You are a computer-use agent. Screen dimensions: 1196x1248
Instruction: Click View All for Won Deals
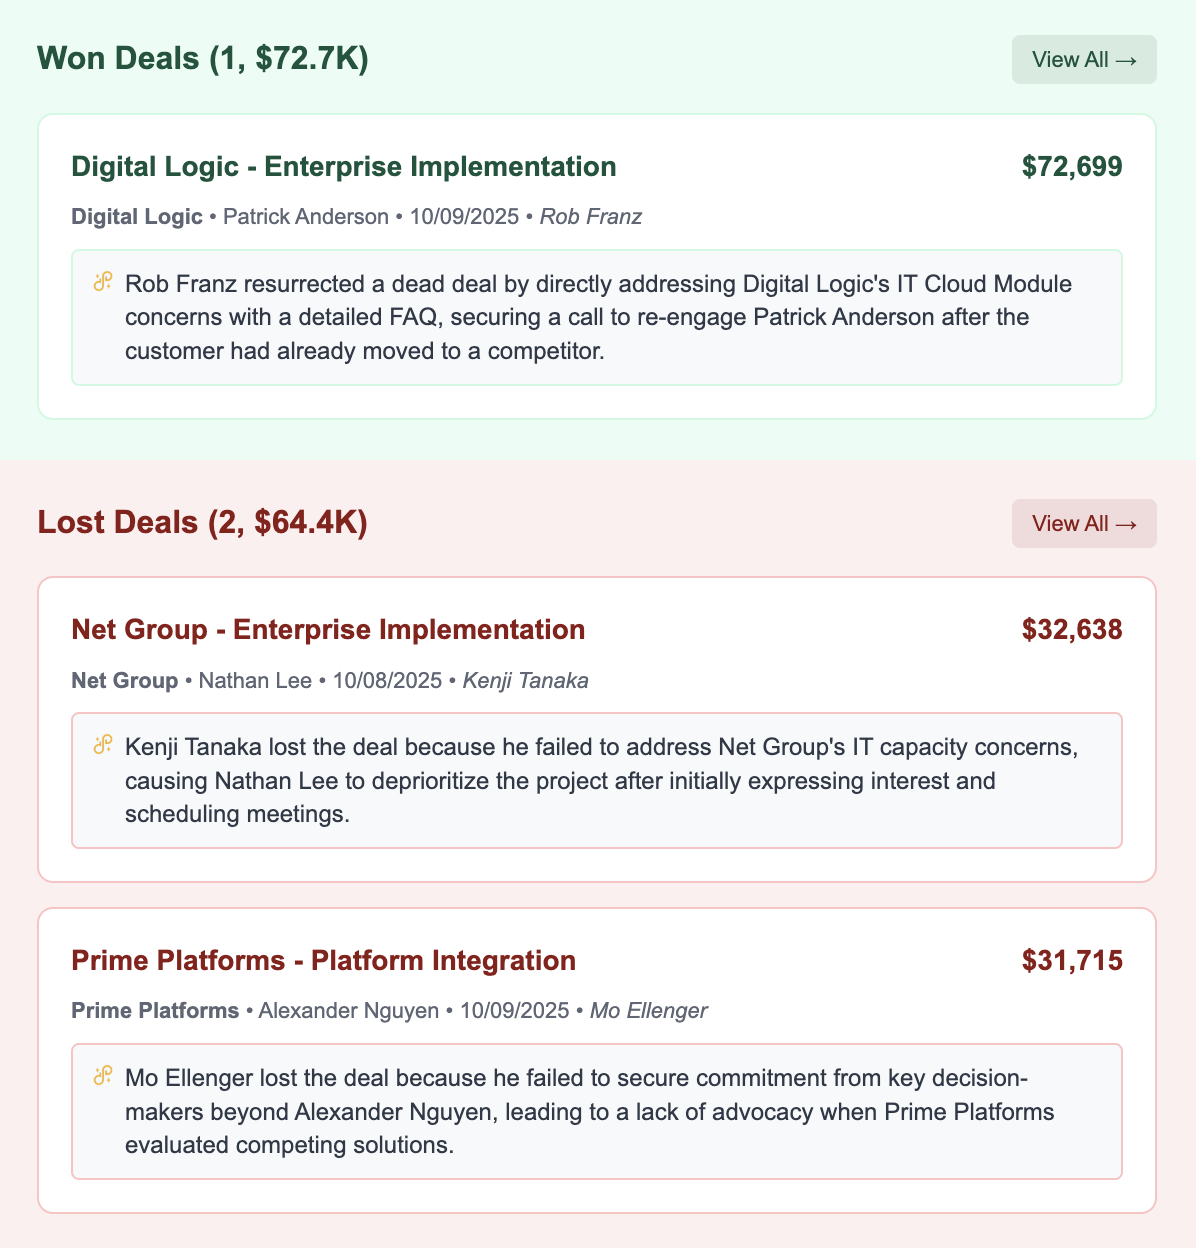(x=1084, y=60)
